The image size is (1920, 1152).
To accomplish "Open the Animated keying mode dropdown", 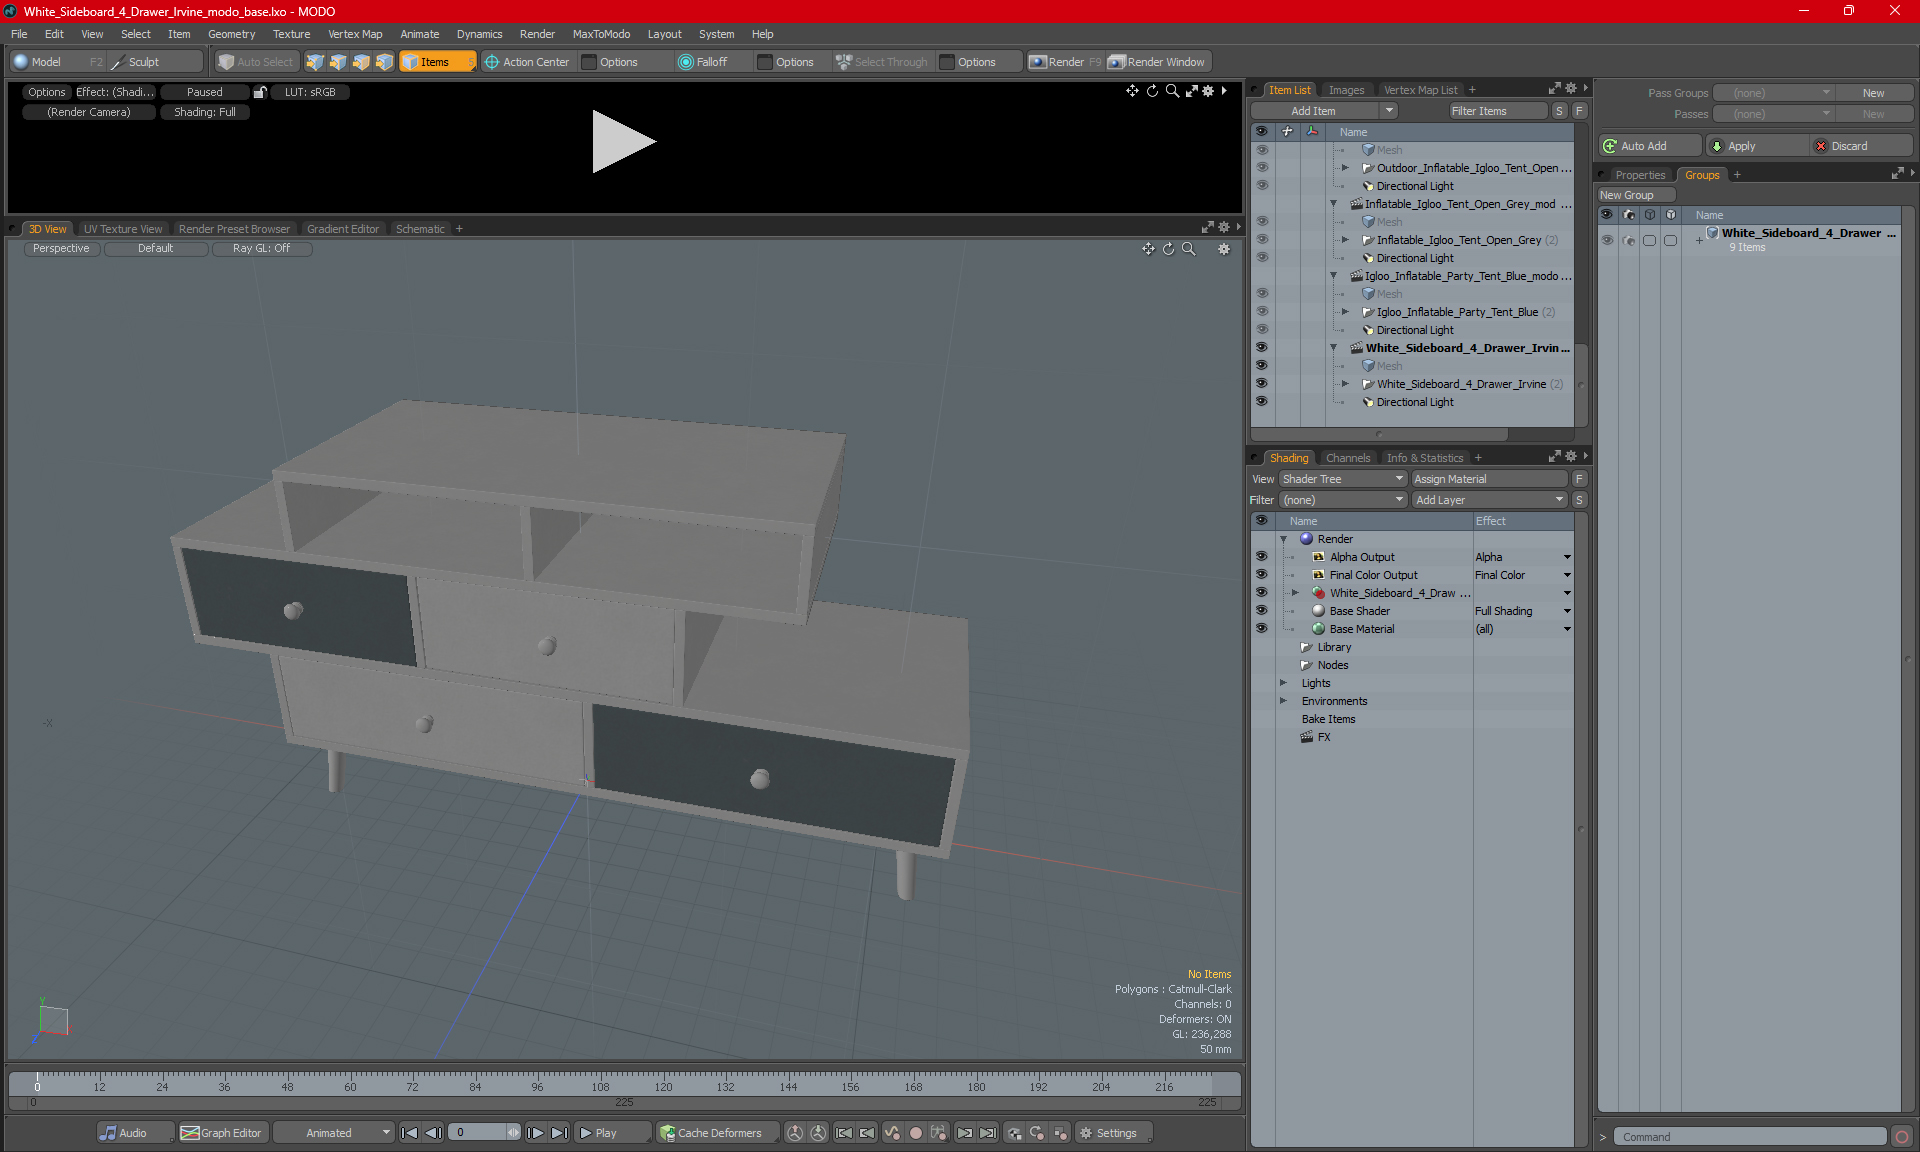I will (x=334, y=1133).
